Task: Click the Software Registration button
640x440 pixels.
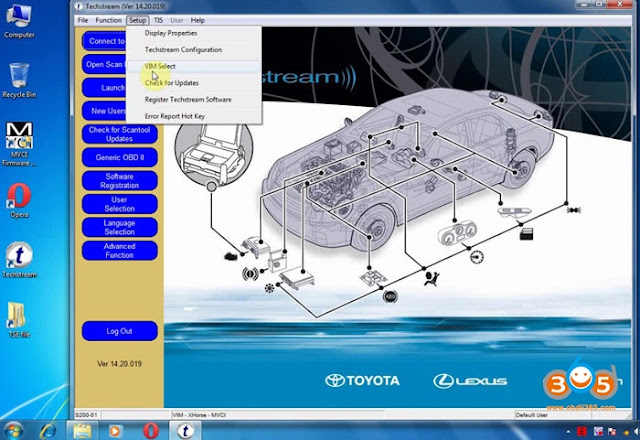Action: pos(120,181)
